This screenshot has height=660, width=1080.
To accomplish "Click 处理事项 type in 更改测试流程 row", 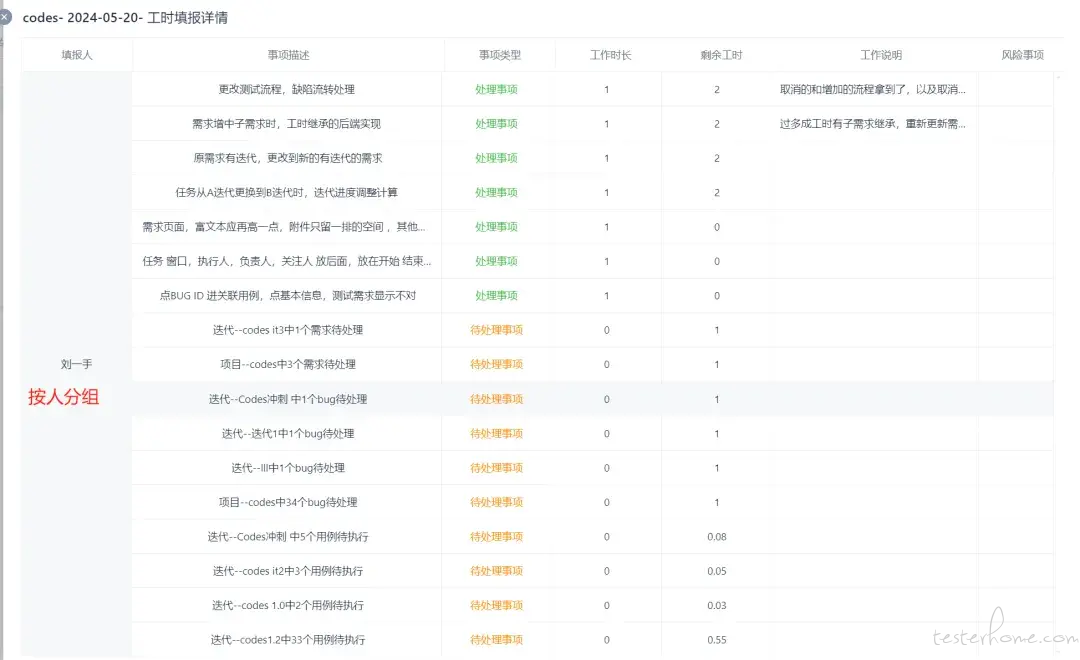I will click(496, 90).
